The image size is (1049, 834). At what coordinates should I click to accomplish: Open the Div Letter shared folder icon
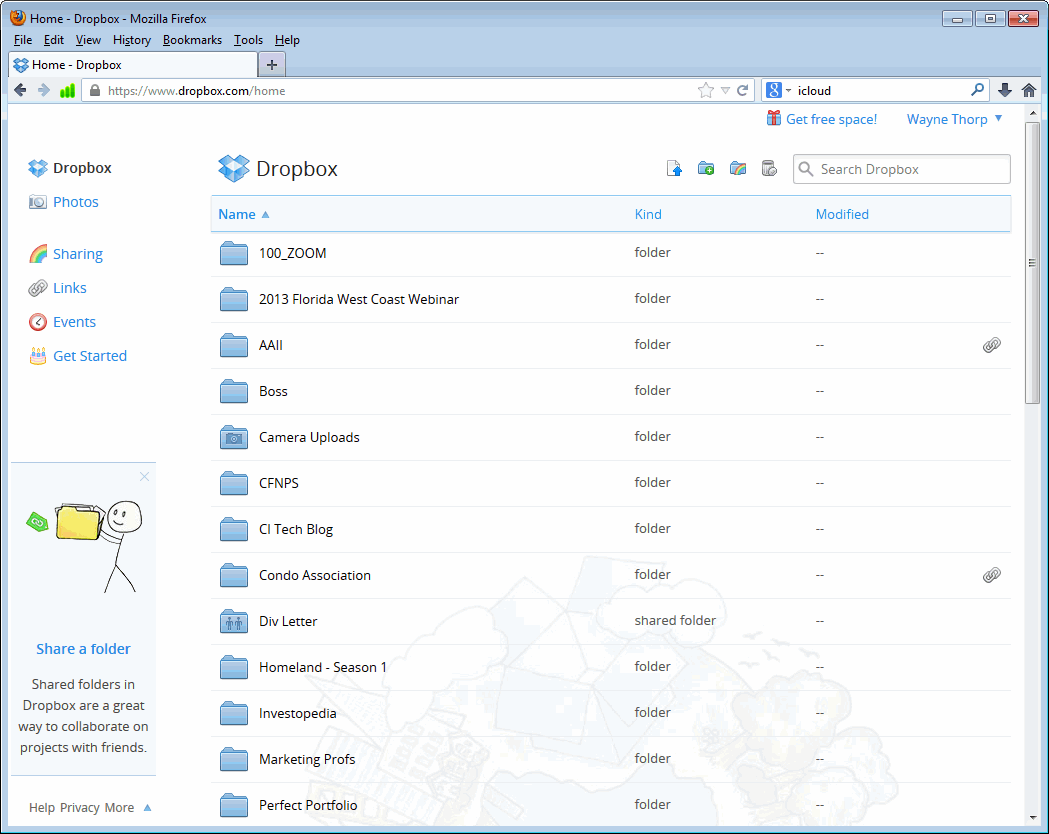tap(234, 621)
